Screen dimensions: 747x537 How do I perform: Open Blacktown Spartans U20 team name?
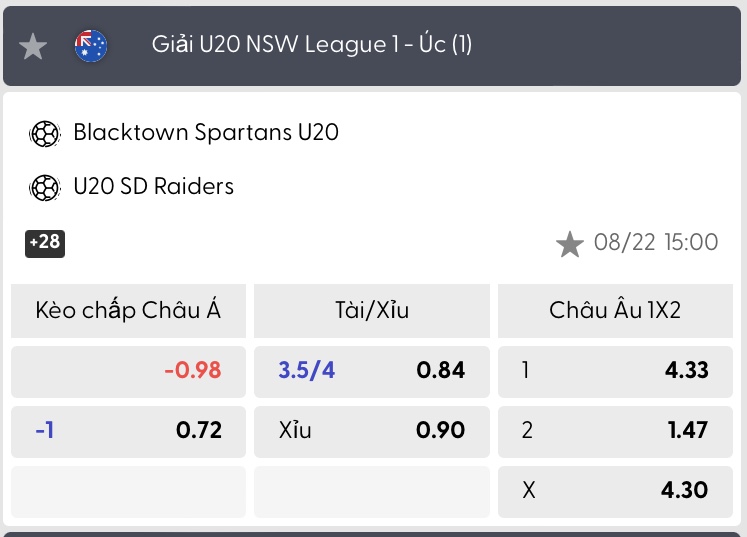point(206,132)
